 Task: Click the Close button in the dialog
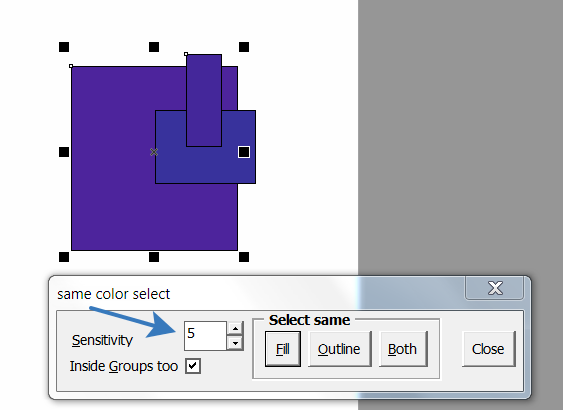pos(488,349)
